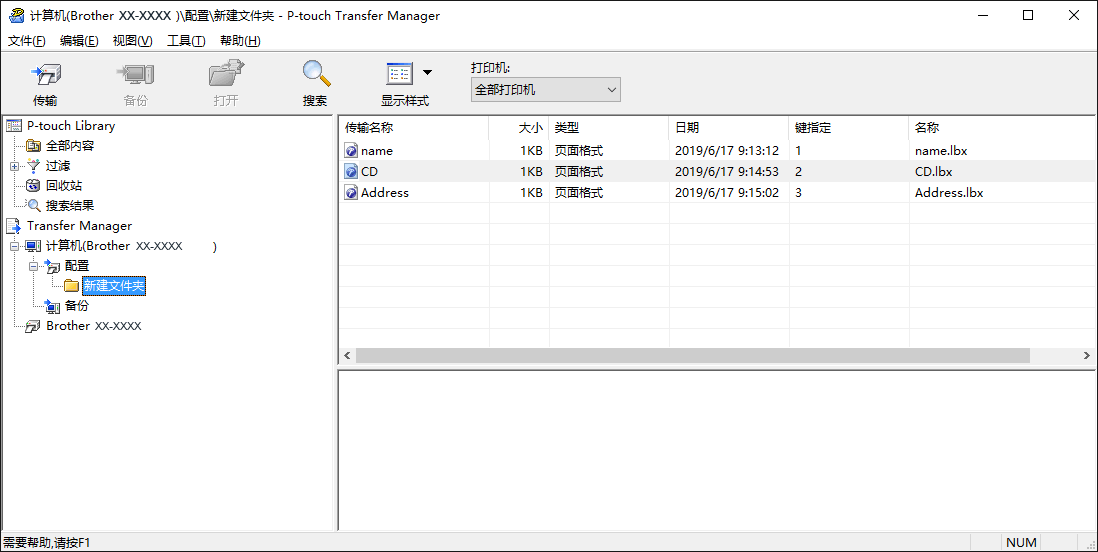Collapse the 计算机(Brother XX-XXXX) node
The image size is (1098, 552).
(14, 246)
